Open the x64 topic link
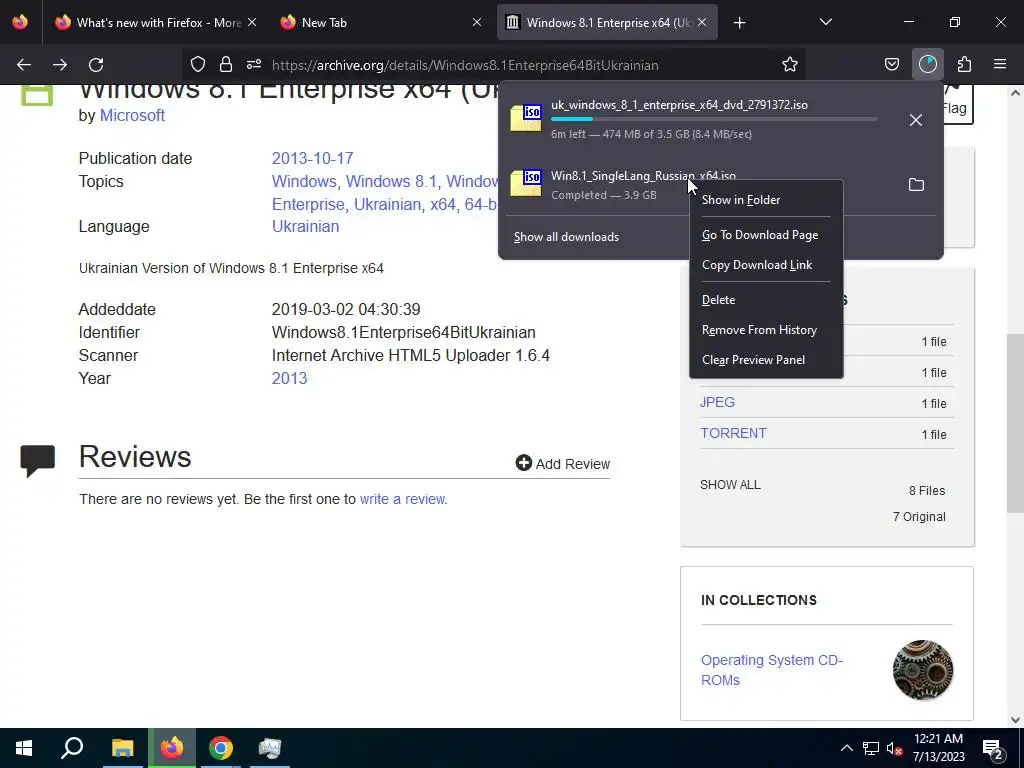Screen dimensions: 1024x768 tap(443, 204)
